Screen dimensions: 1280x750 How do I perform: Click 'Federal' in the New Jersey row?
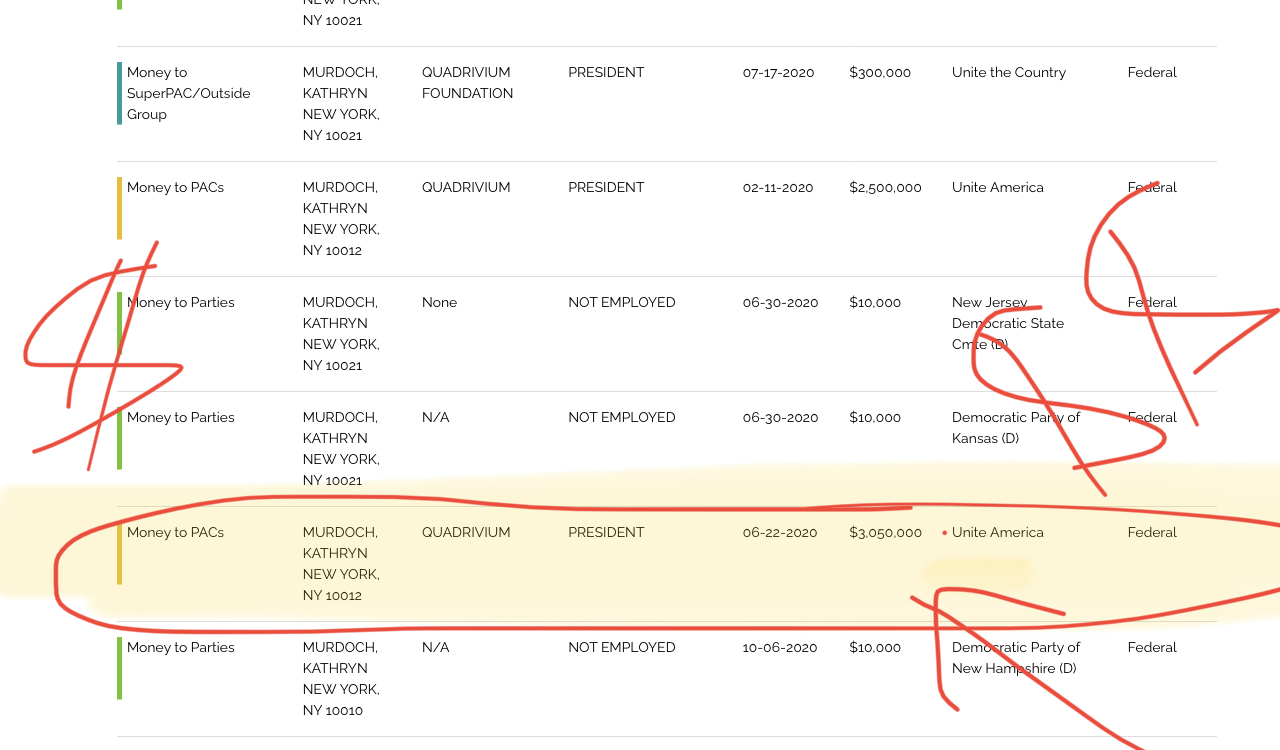(x=1152, y=302)
